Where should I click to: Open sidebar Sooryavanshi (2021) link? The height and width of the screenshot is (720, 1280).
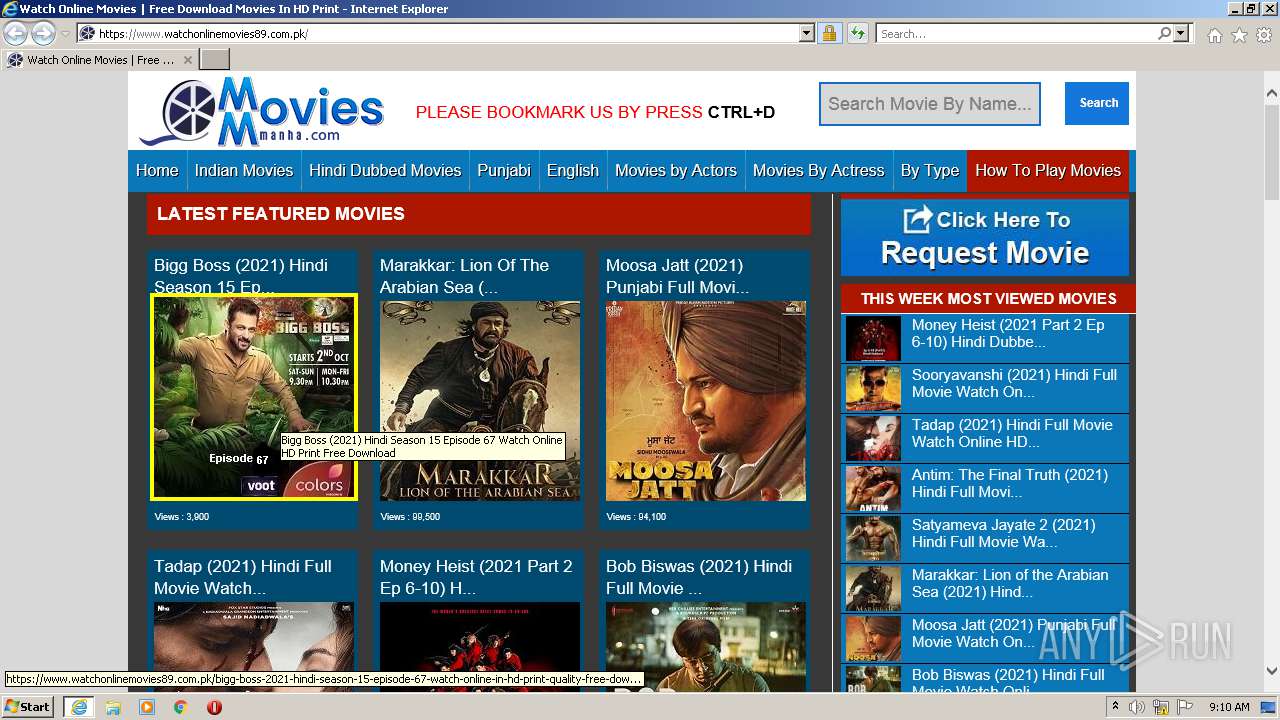tap(1014, 383)
